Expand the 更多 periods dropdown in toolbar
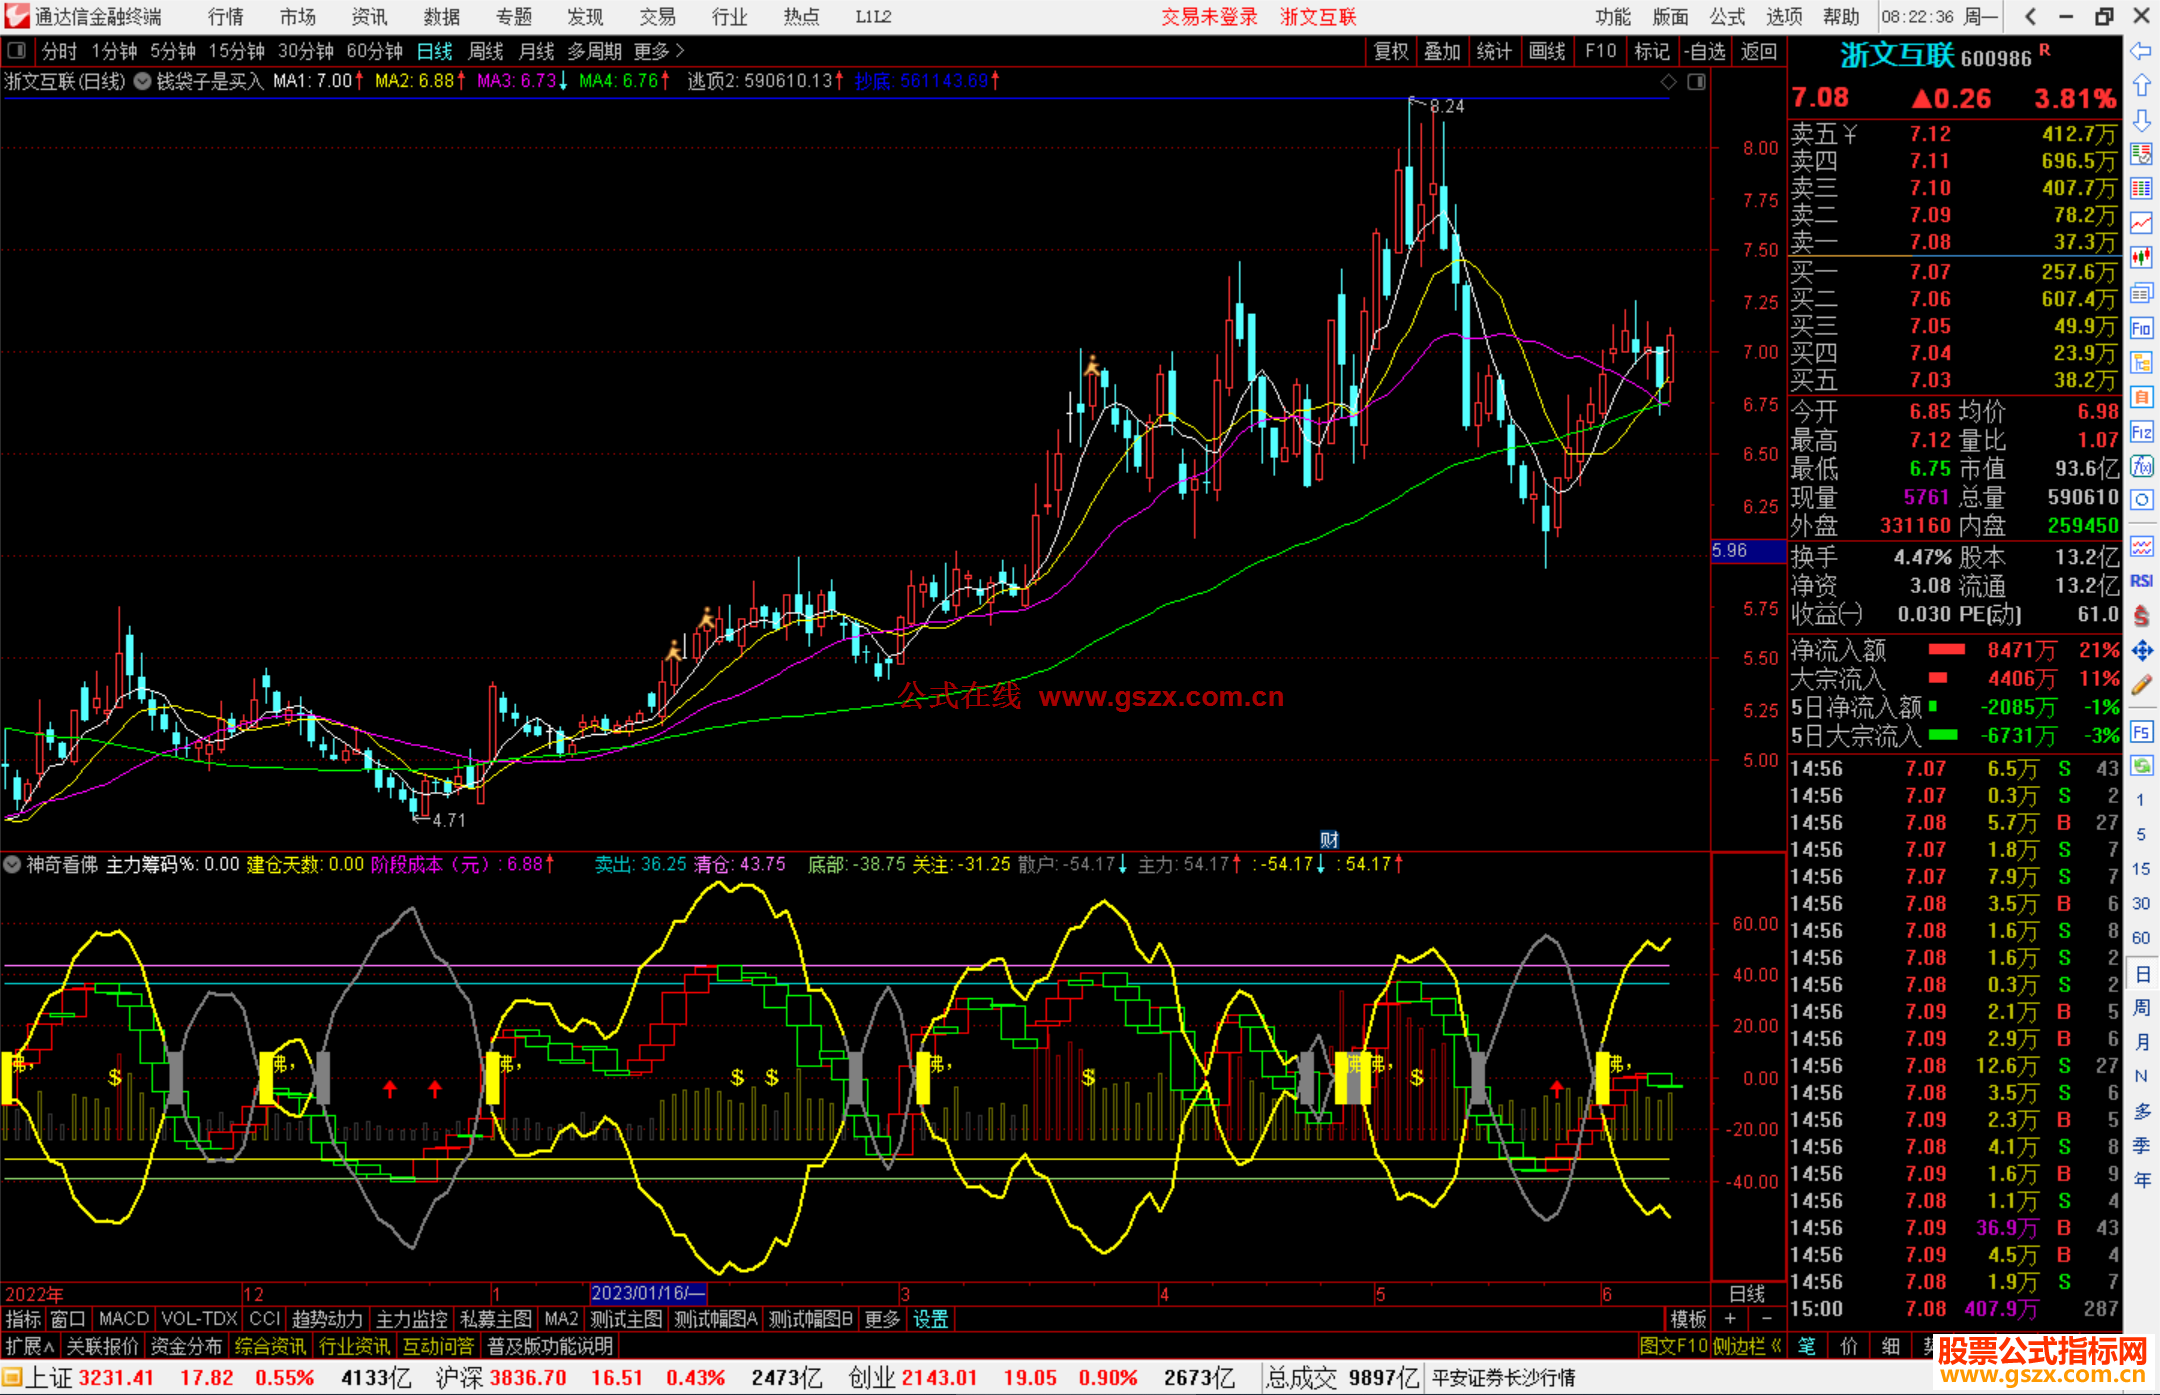Viewport: 2160px width, 1395px height. click(660, 51)
